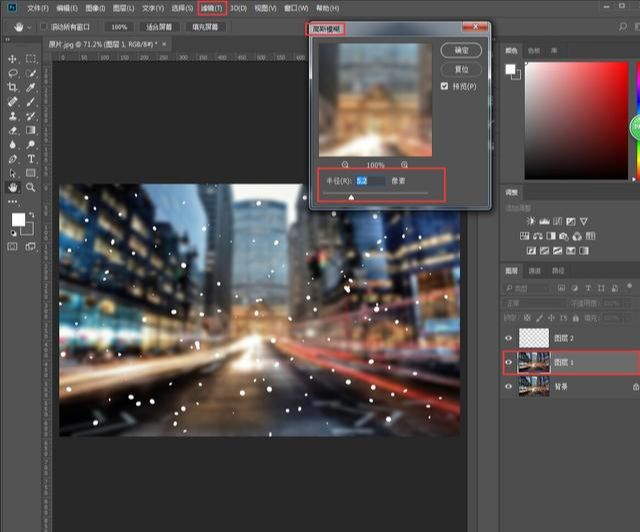This screenshot has height=532, width=640.
Task: Toggle lock image pixels brush icon
Action: pos(539,318)
